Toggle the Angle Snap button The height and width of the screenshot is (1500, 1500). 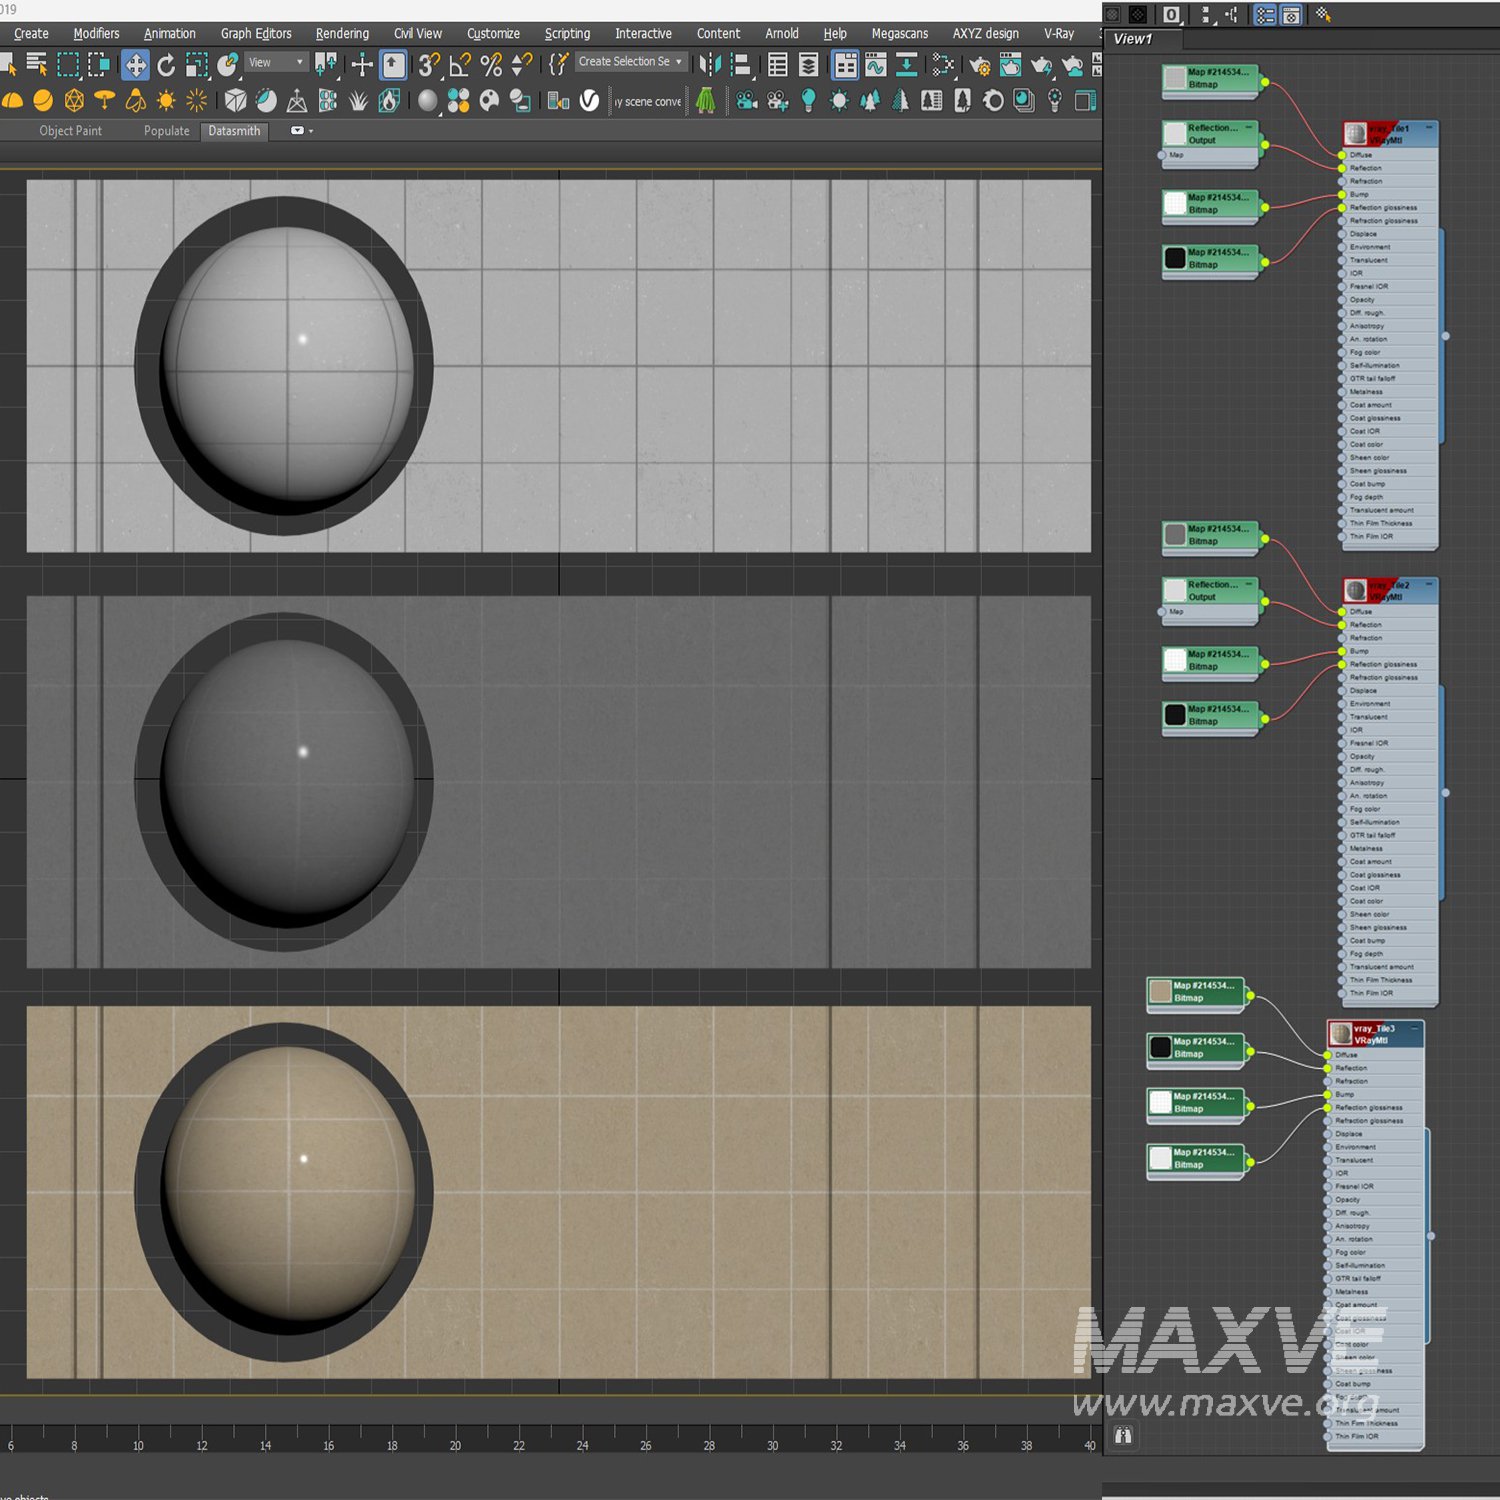460,66
